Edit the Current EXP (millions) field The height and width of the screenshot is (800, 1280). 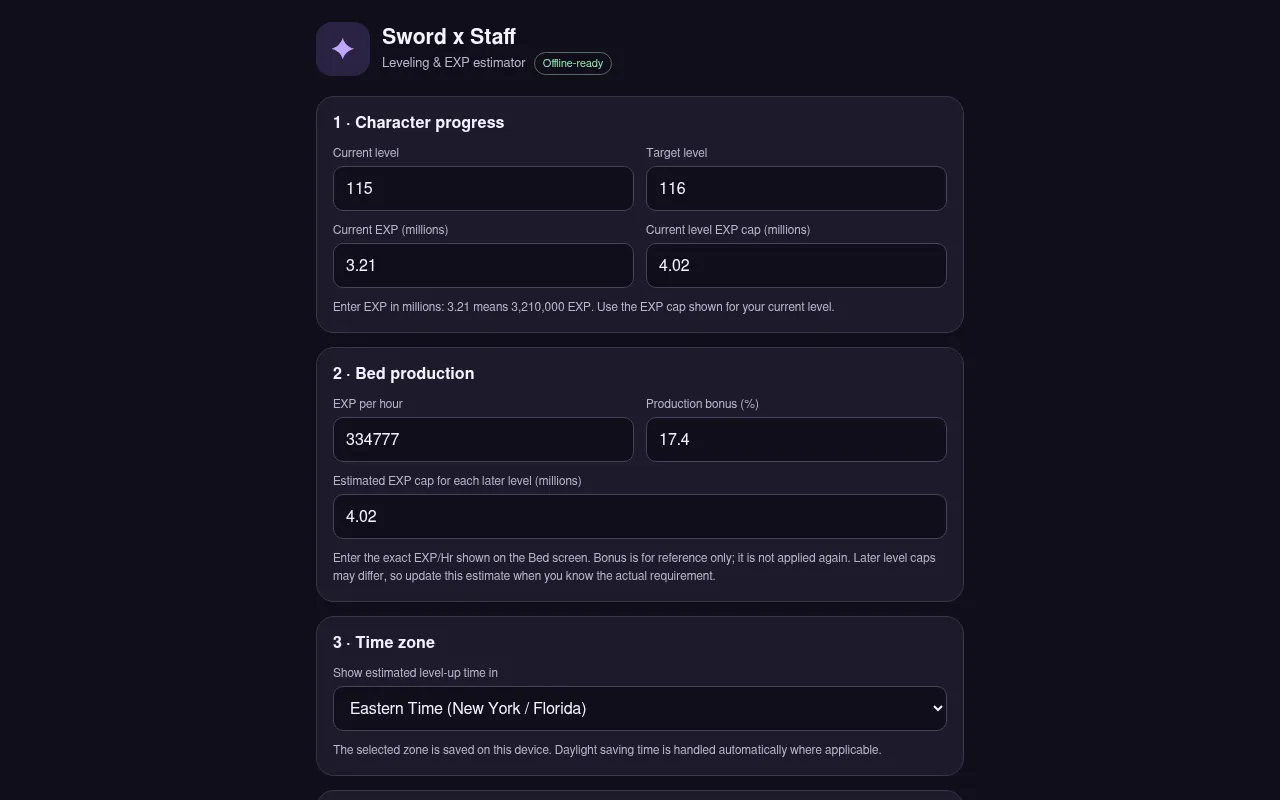(483, 265)
